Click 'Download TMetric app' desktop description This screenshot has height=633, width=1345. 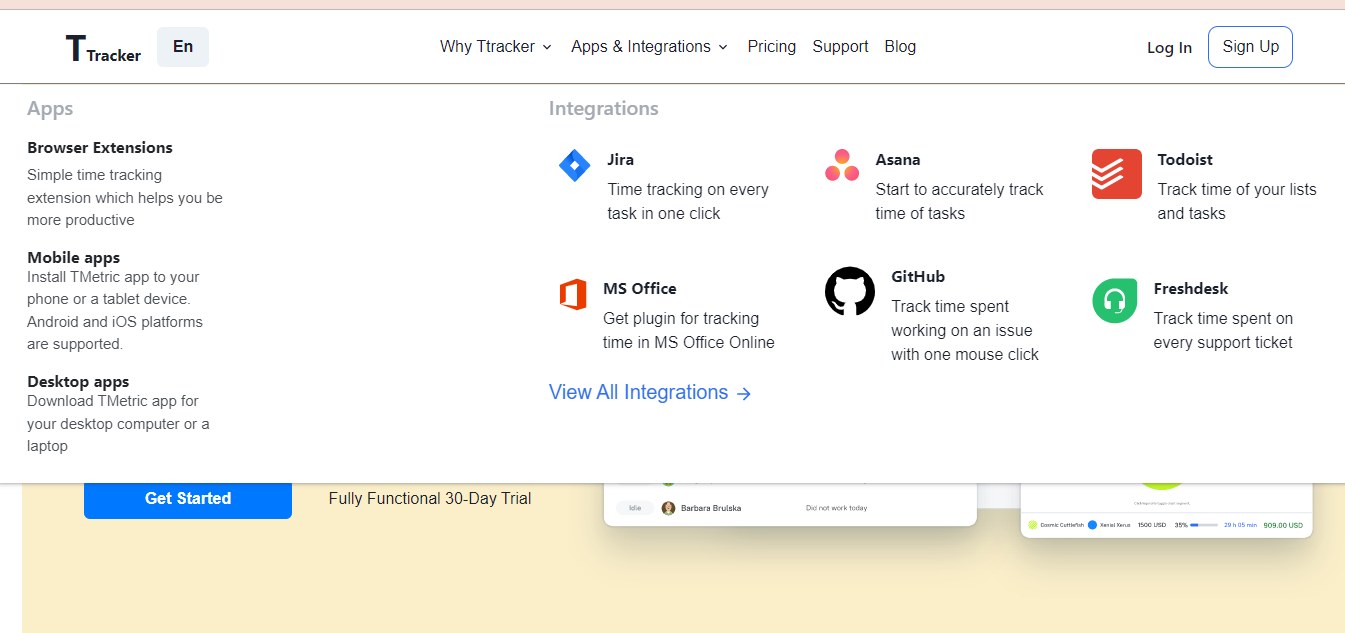[118, 424]
